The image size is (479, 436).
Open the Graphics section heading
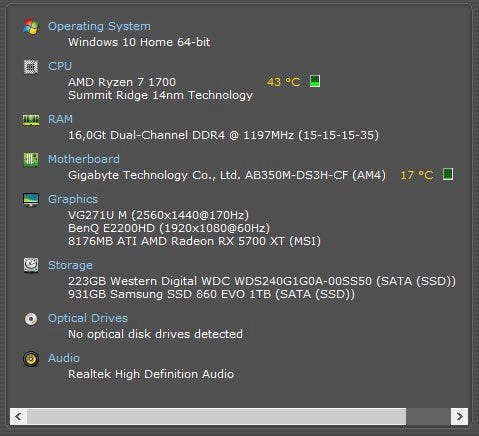point(73,199)
